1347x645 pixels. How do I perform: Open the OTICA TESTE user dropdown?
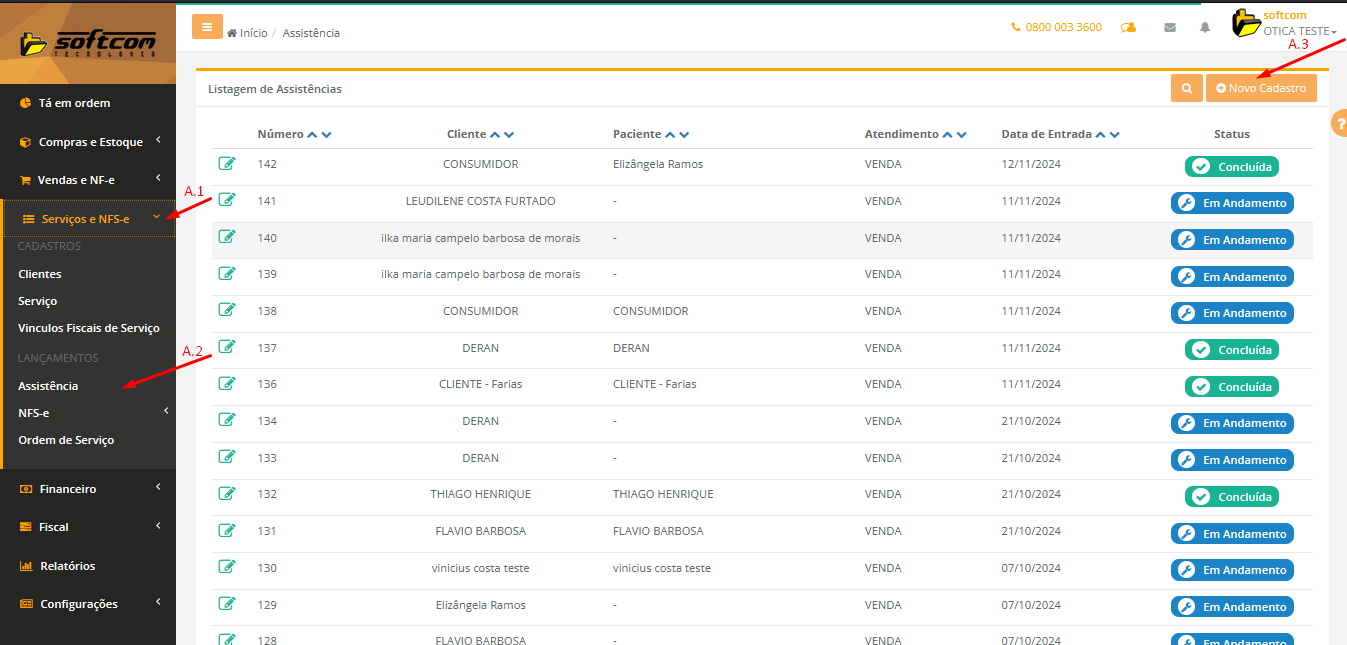pos(1299,31)
